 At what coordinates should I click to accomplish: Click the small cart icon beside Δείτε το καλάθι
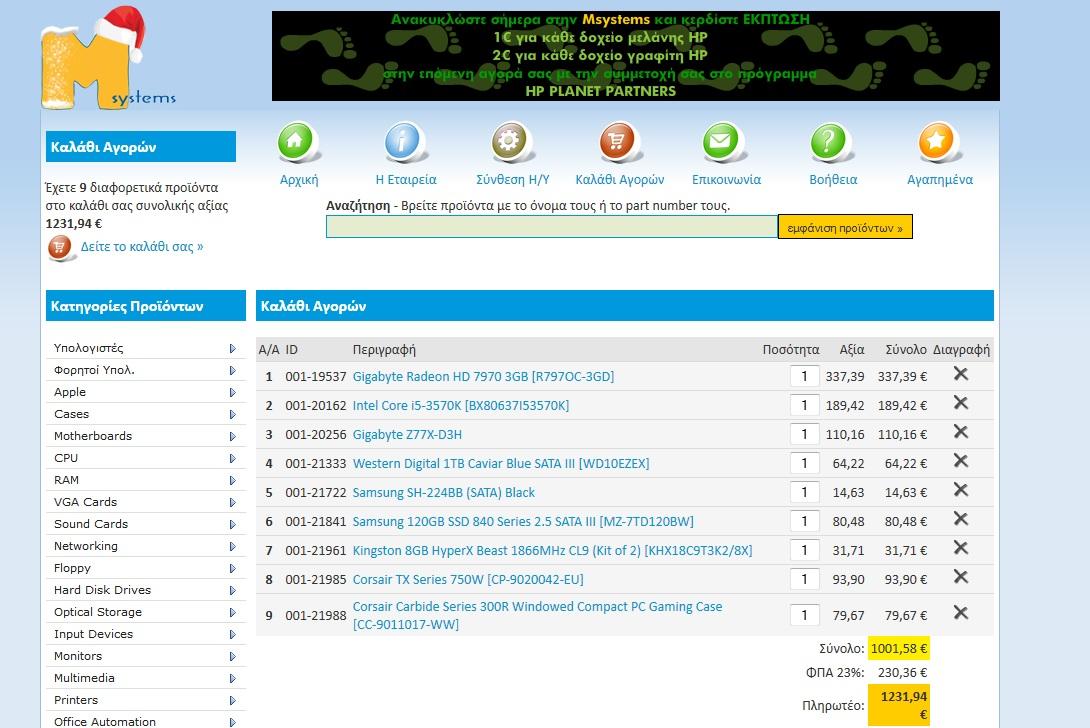tap(60, 248)
